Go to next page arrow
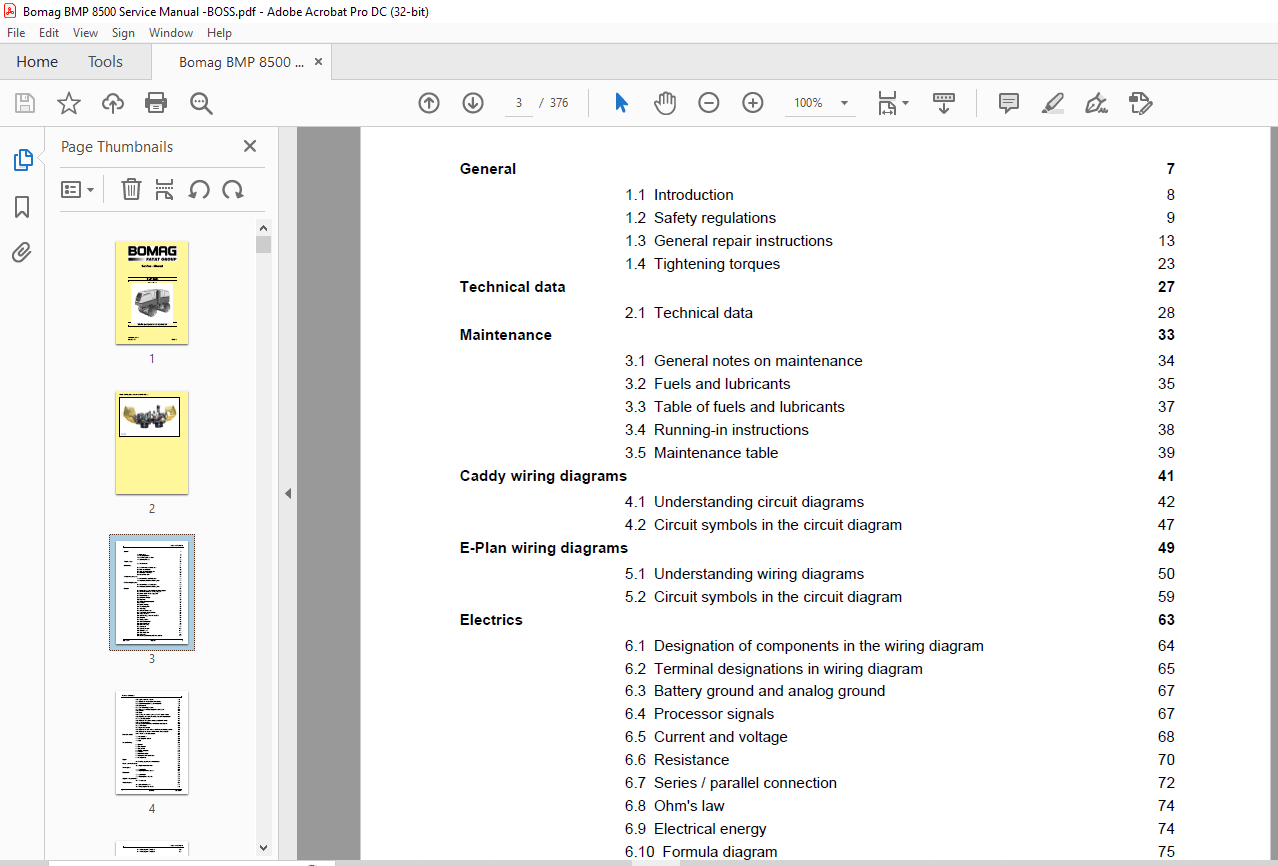Screen dimensions: 1278x866 473,103
